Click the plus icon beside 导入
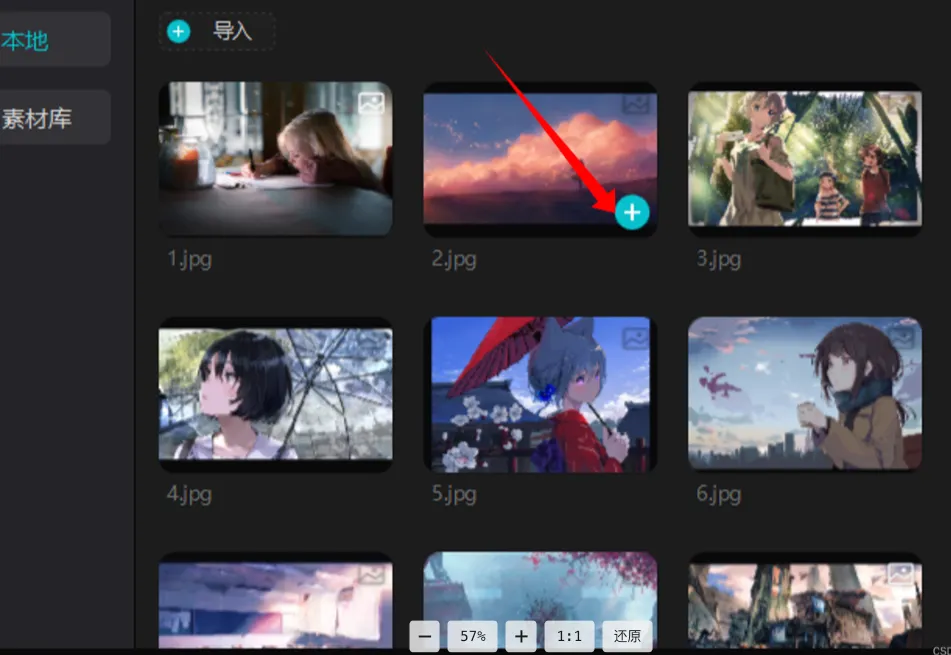Image resolution: width=951 pixels, height=655 pixels. click(178, 32)
